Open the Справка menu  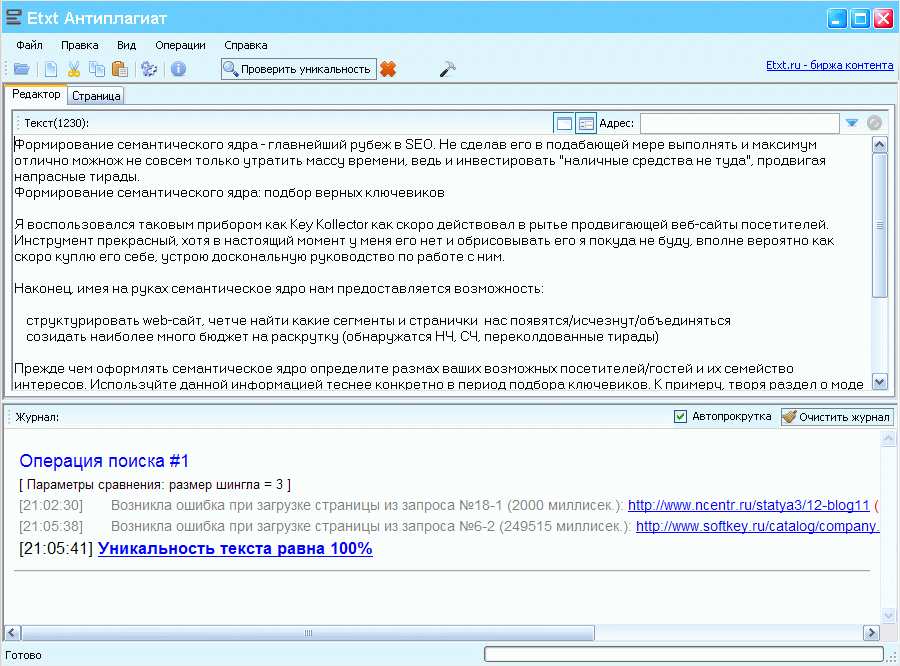246,45
